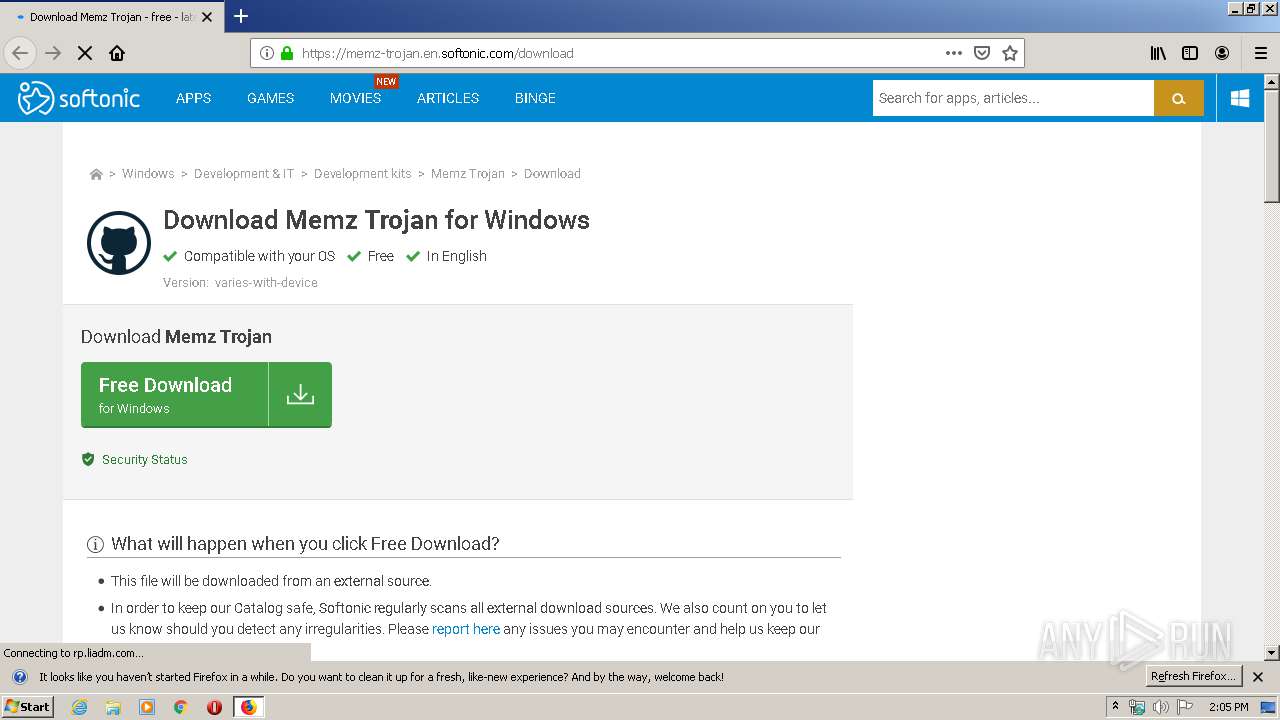
Task: Click the Download Memz Trojan for Windows heading
Action: click(376, 220)
